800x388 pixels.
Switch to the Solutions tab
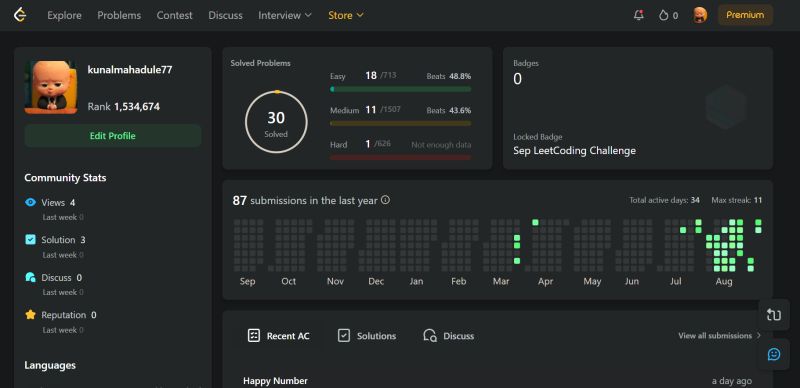[367, 336]
